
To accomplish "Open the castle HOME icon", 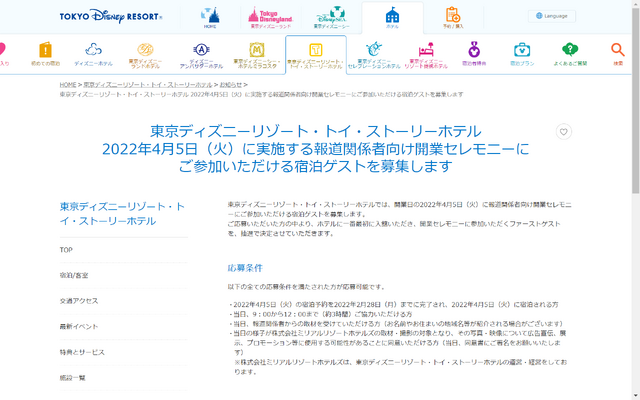I will pyautogui.click(x=209, y=17).
